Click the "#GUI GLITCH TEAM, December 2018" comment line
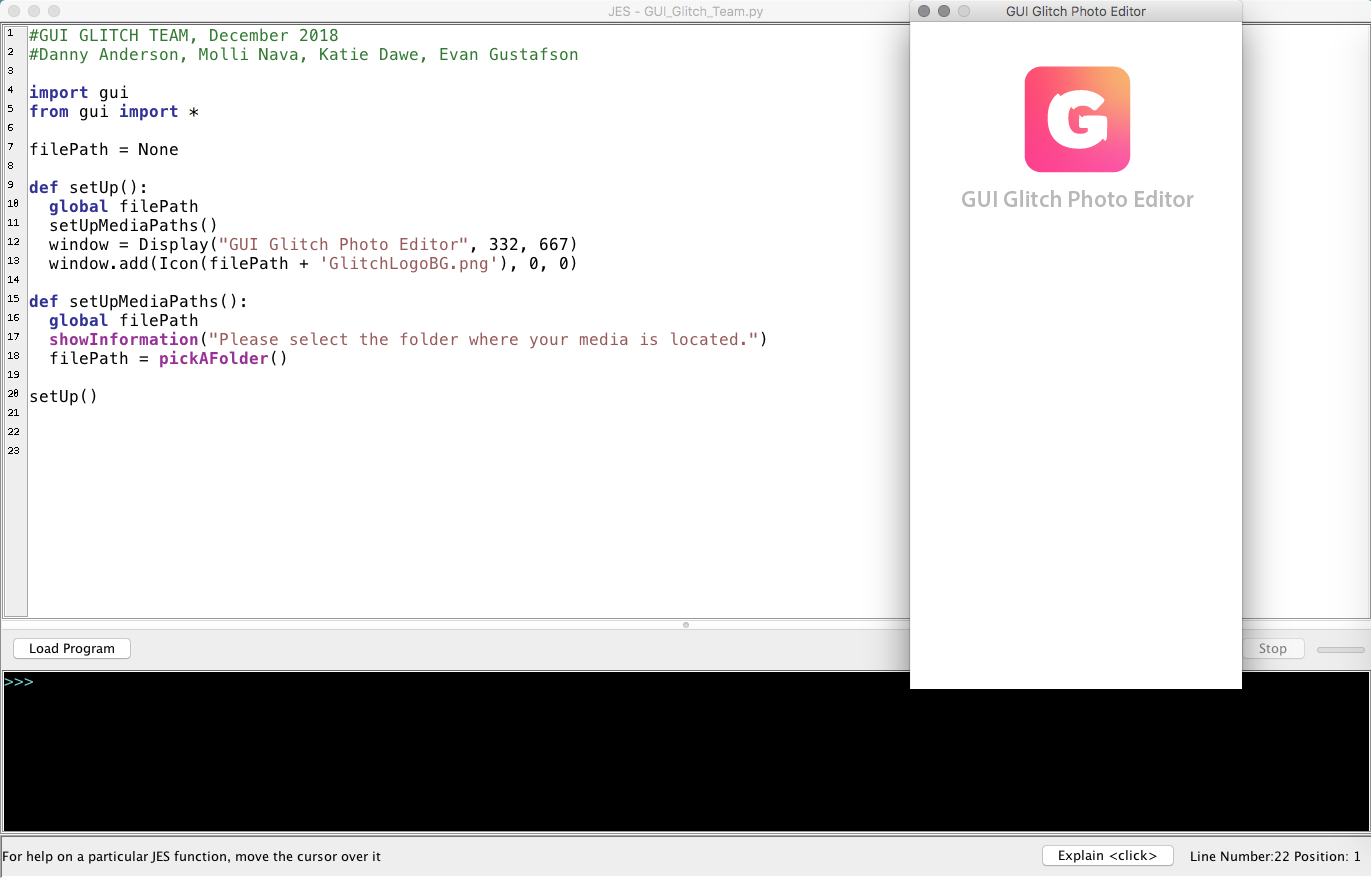 [184, 36]
